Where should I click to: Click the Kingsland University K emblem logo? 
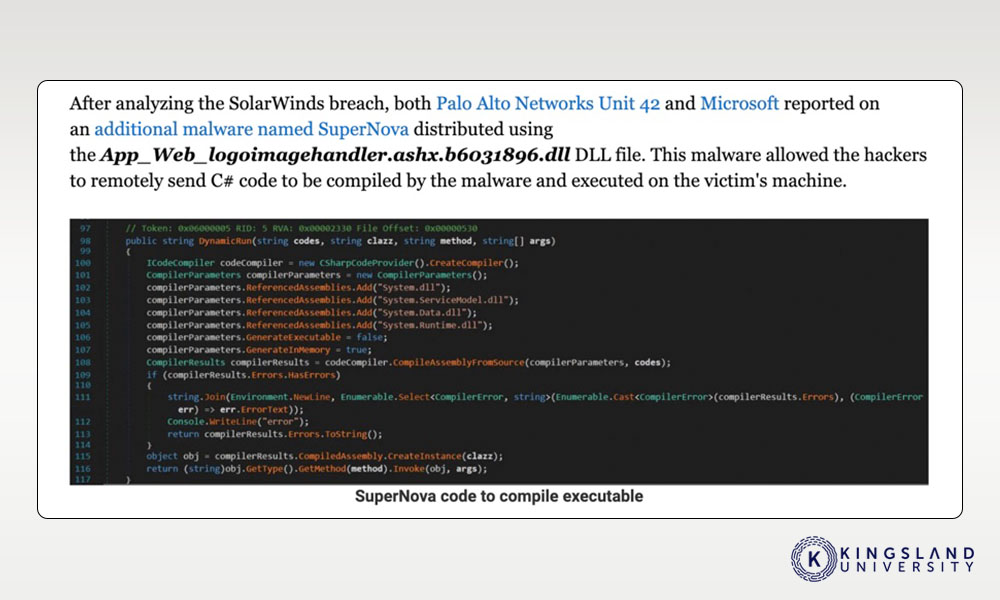814,559
